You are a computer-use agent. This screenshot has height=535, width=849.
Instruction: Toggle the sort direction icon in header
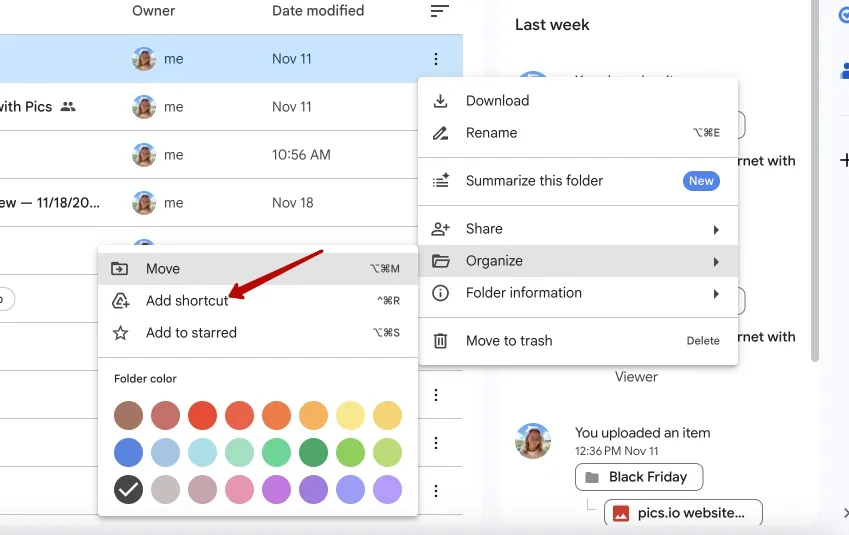click(440, 11)
